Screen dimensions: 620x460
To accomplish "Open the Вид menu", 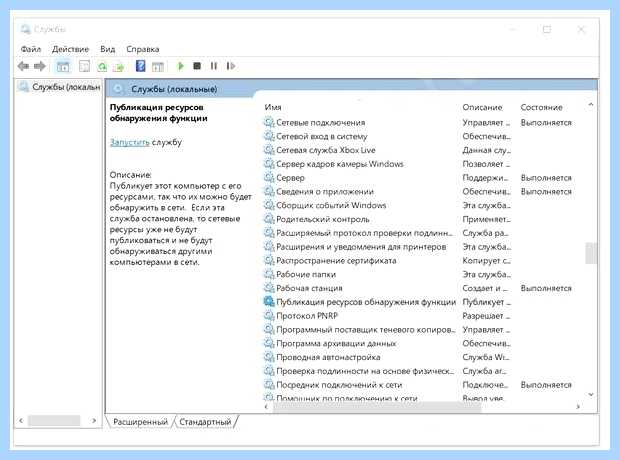I will (x=108, y=49).
